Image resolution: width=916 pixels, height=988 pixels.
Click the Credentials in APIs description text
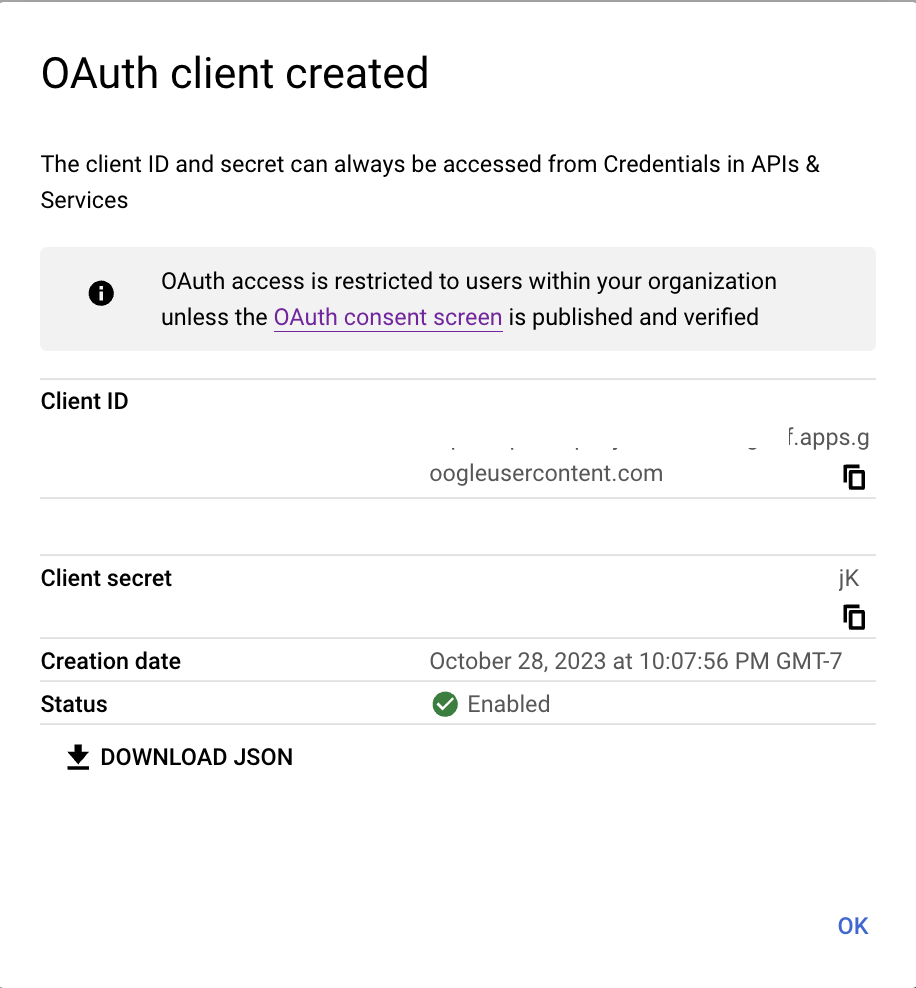pos(430,182)
